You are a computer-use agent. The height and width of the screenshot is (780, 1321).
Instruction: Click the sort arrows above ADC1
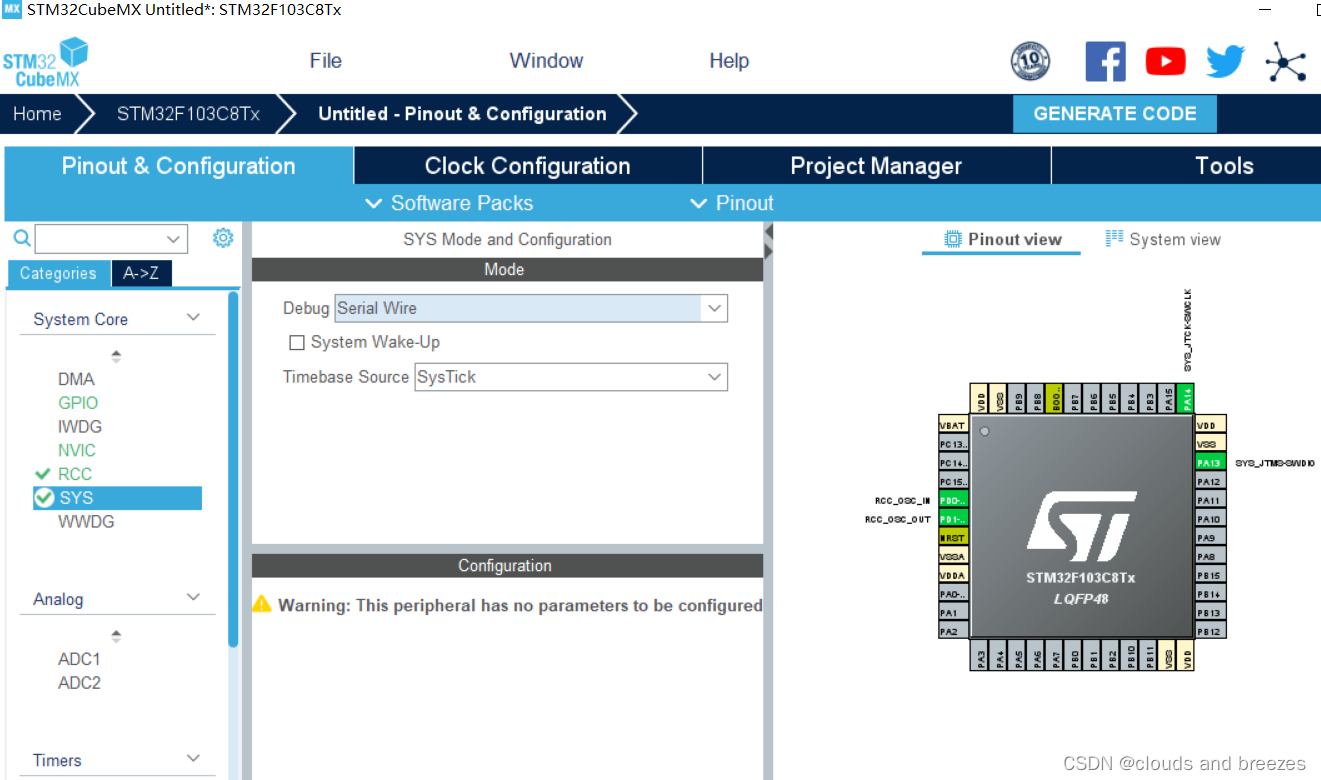click(116, 636)
